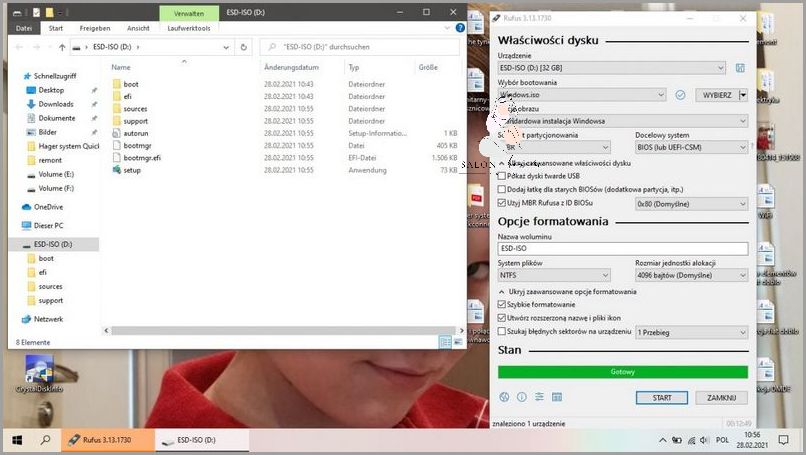The height and width of the screenshot is (455, 806).
Task: Show hidden tray icons chevron
Action: pos(663,440)
